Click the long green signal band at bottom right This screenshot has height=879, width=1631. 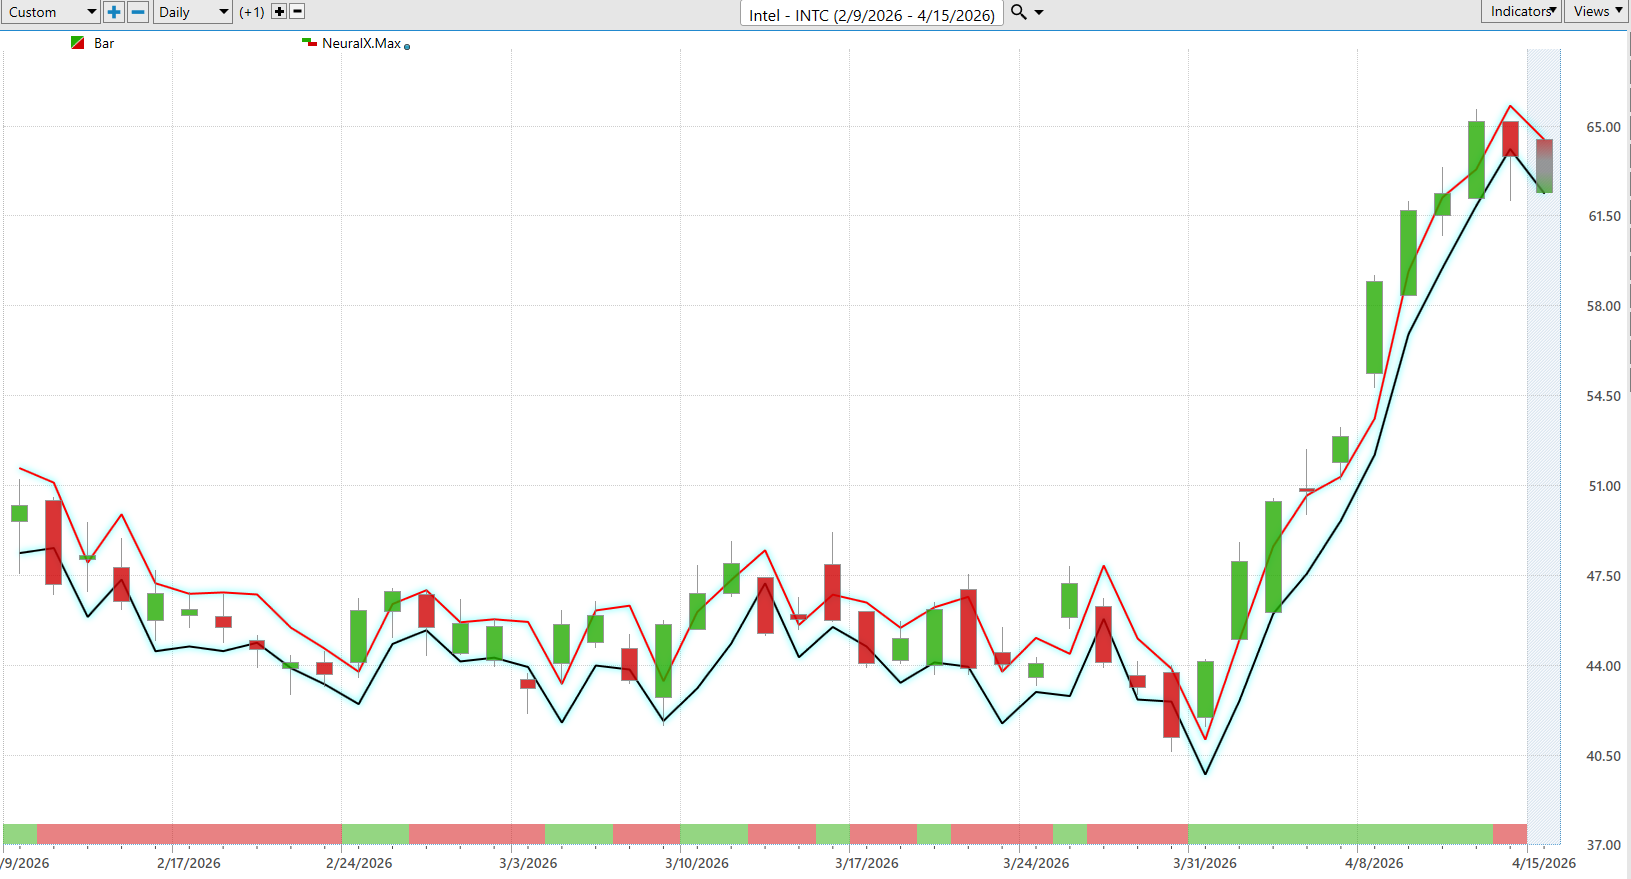(x=1340, y=833)
